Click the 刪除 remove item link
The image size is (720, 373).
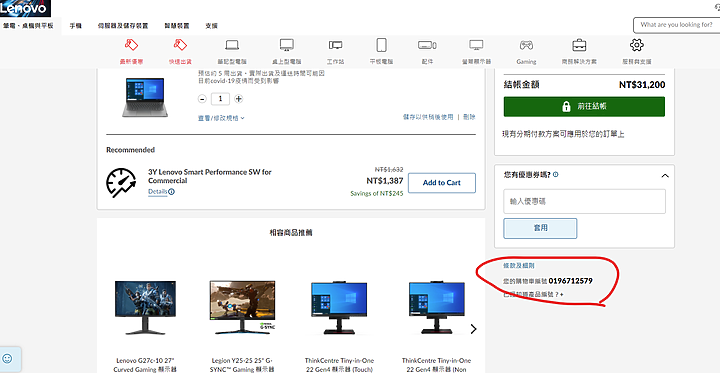click(x=469, y=117)
